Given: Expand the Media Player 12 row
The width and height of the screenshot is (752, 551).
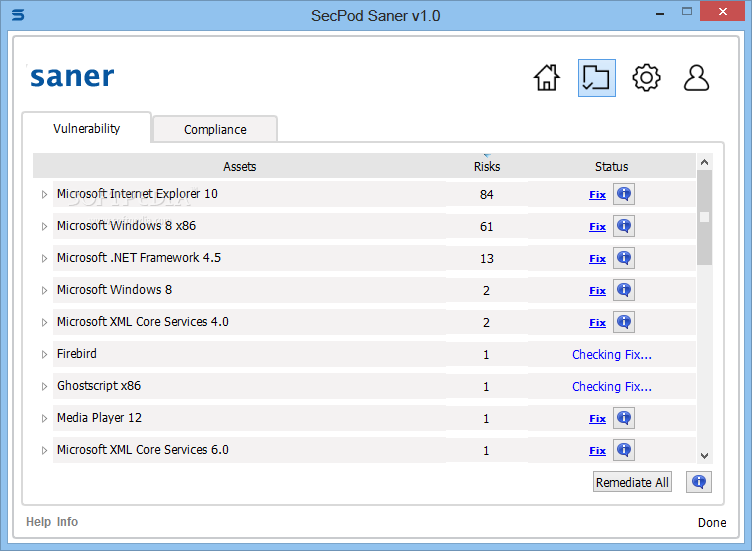Looking at the screenshot, I should click(44, 418).
